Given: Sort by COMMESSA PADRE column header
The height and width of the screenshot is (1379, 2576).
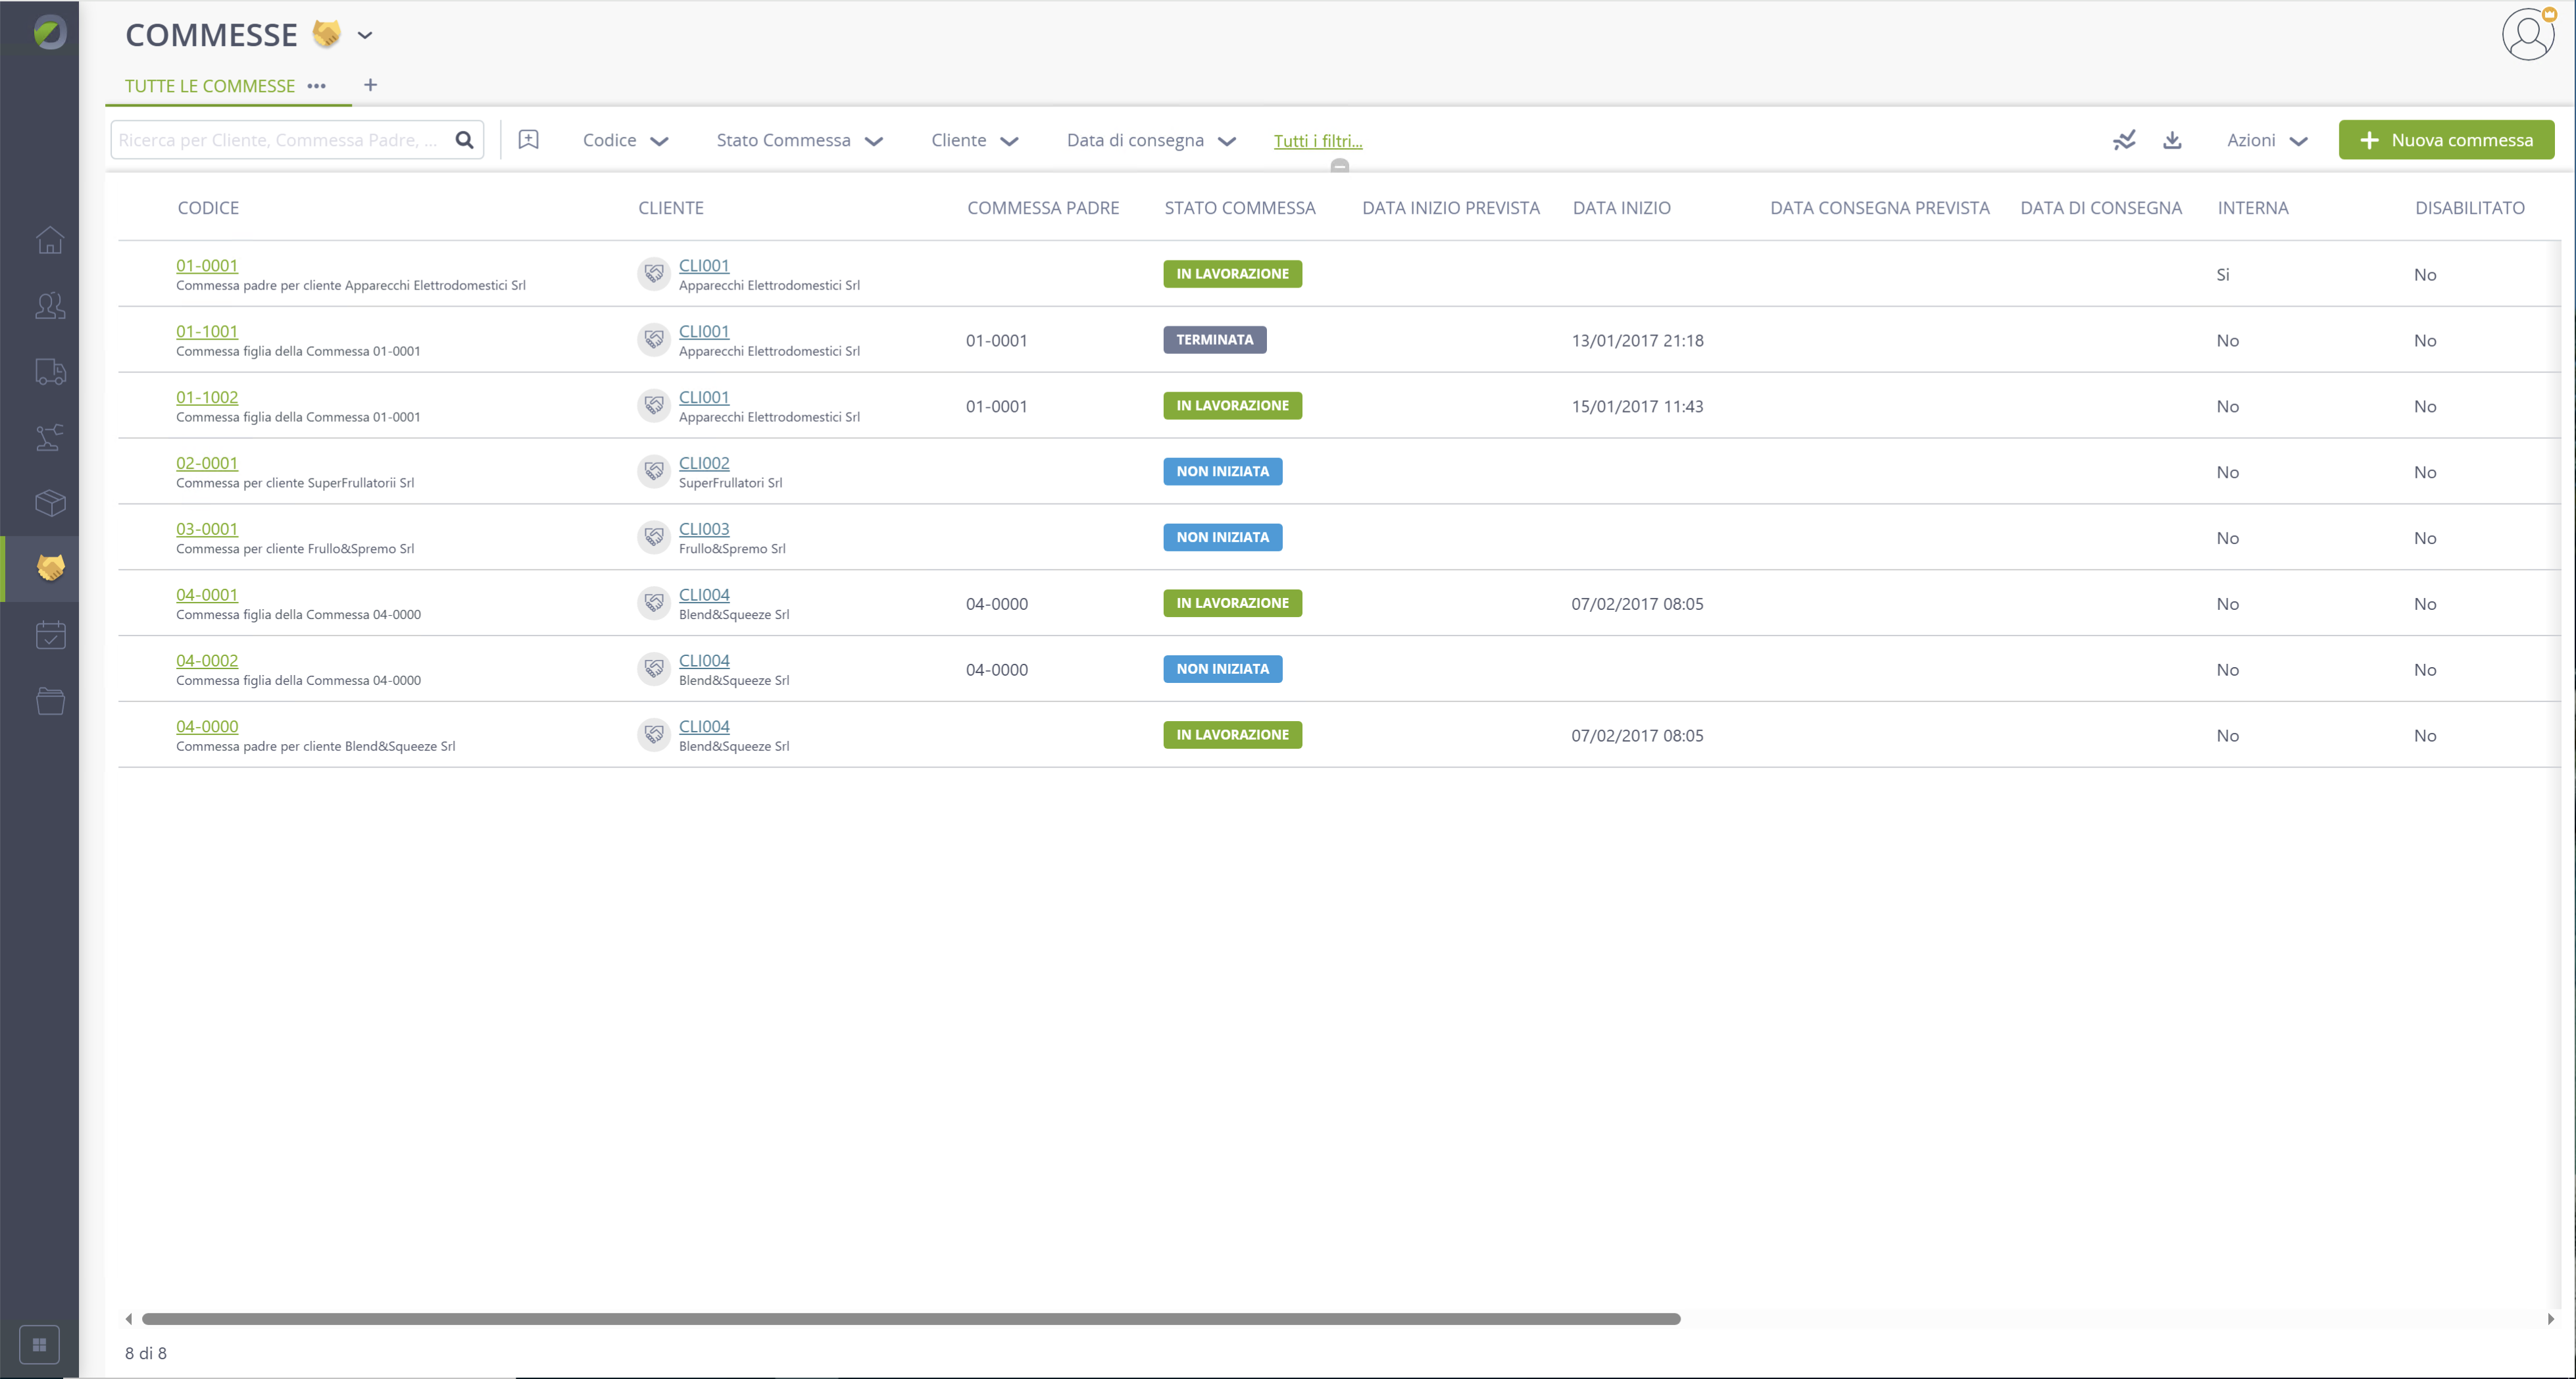Looking at the screenshot, I should (1043, 208).
